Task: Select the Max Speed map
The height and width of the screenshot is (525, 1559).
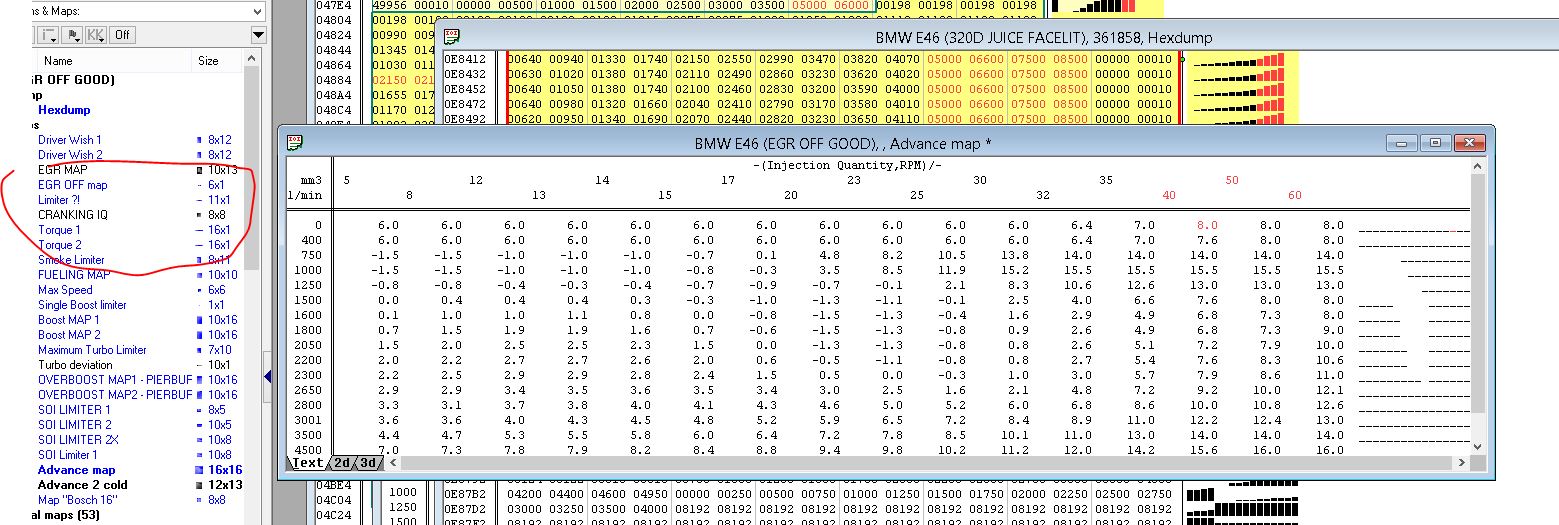Action: pyautogui.click(x=65, y=290)
